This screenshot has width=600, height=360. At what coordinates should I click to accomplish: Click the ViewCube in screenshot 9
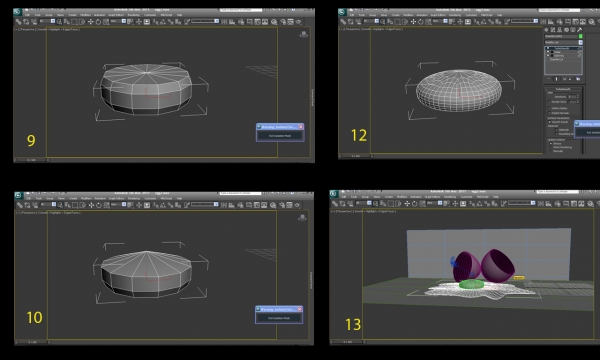coord(303,34)
